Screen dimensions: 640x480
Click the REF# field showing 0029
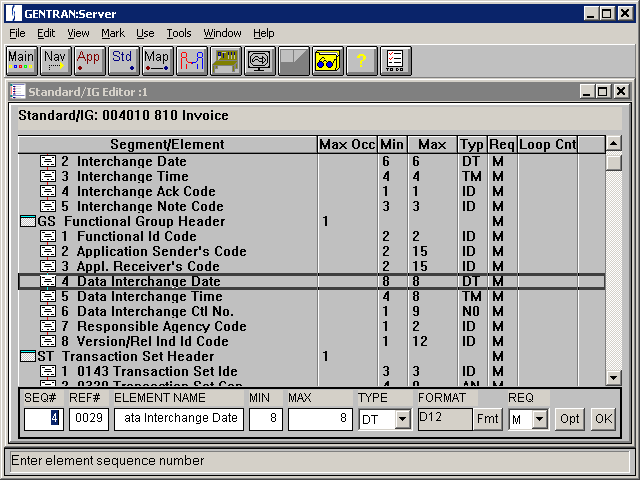89,419
